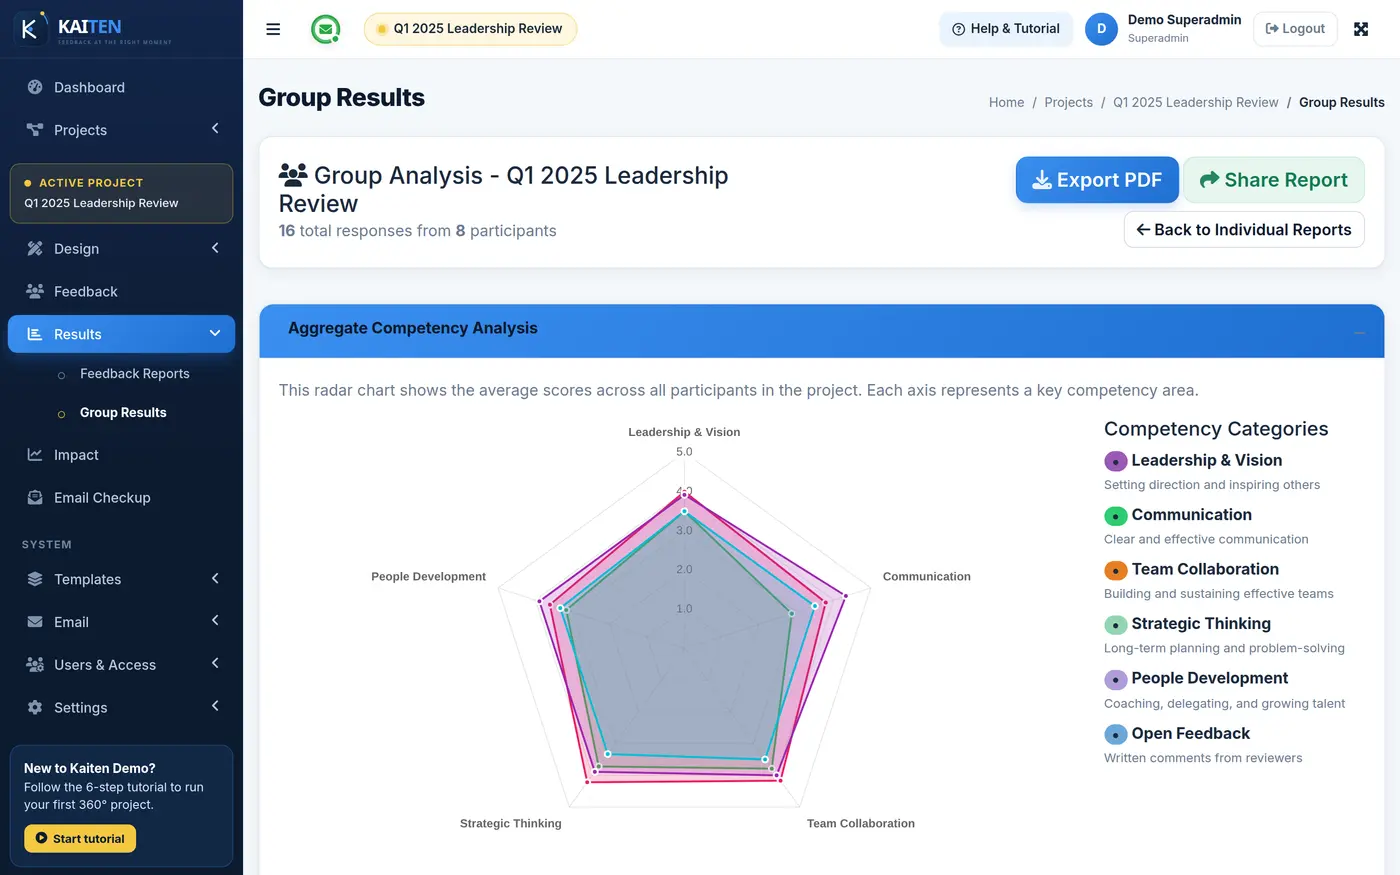Click the Settings gear icon

35,707
